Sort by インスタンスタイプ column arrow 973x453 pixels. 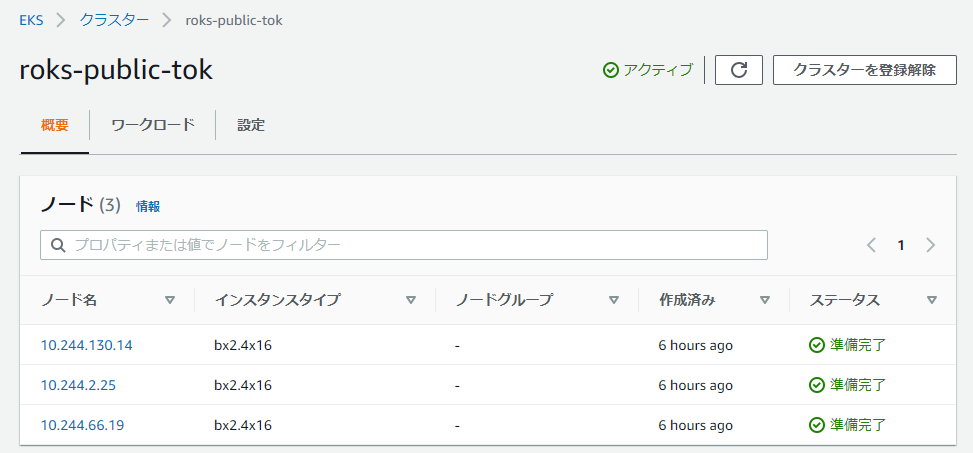[410, 300]
